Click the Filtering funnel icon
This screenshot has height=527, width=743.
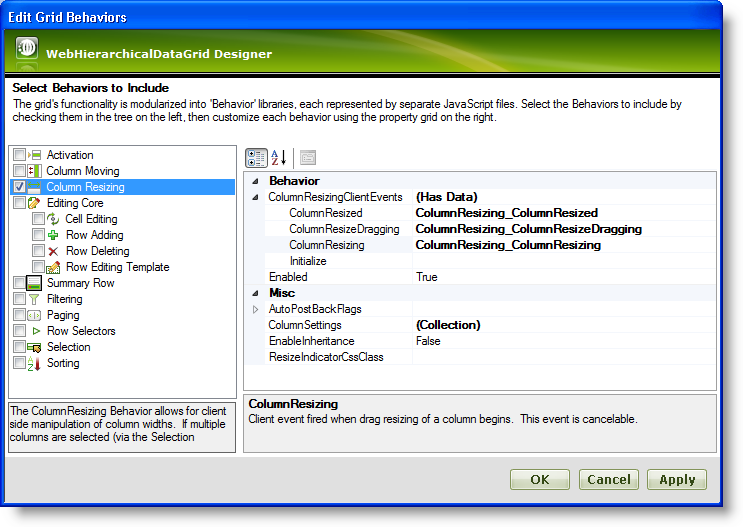(x=34, y=300)
